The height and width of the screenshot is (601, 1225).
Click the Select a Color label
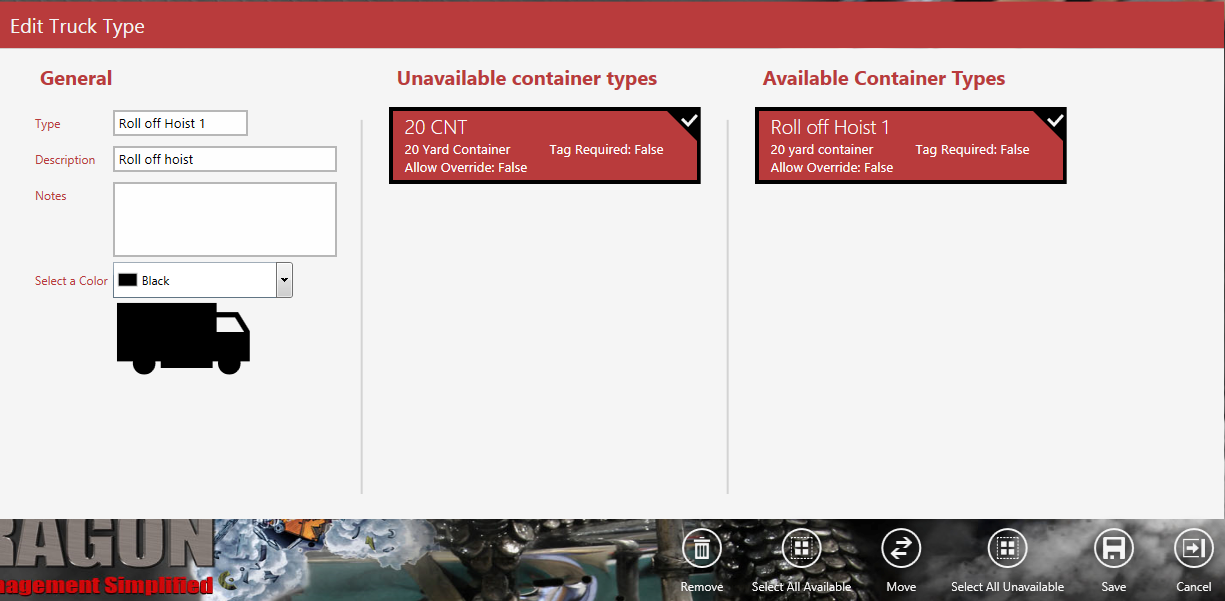pos(71,281)
